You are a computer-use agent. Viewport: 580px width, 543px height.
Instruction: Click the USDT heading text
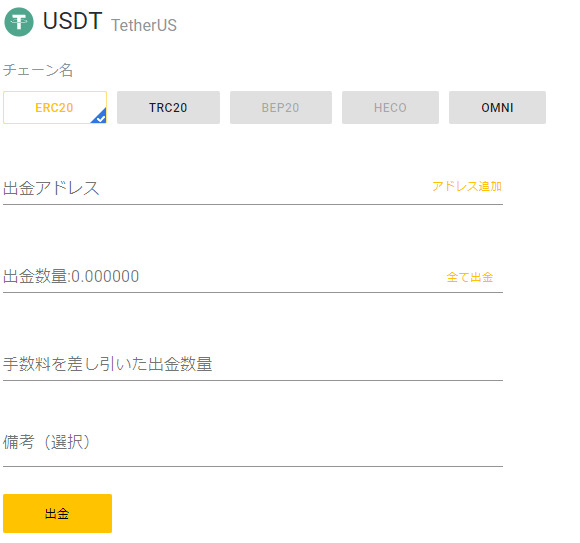(72, 21)
